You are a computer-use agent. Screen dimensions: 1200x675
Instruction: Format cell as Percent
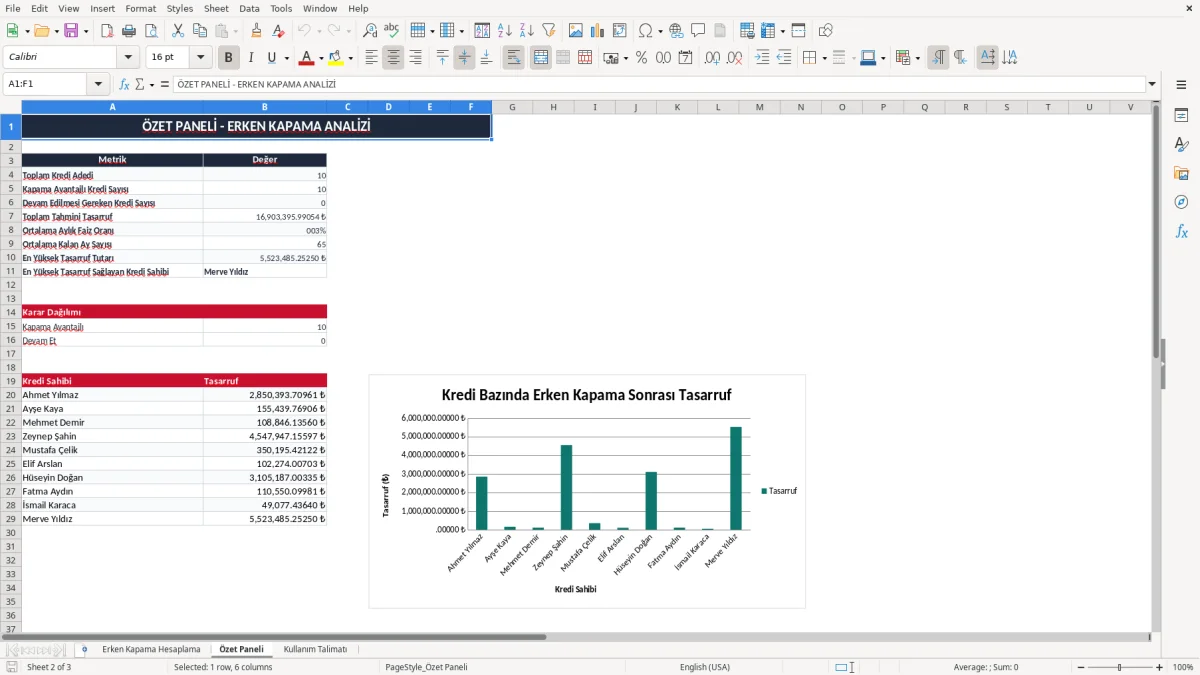pos(641,58)
